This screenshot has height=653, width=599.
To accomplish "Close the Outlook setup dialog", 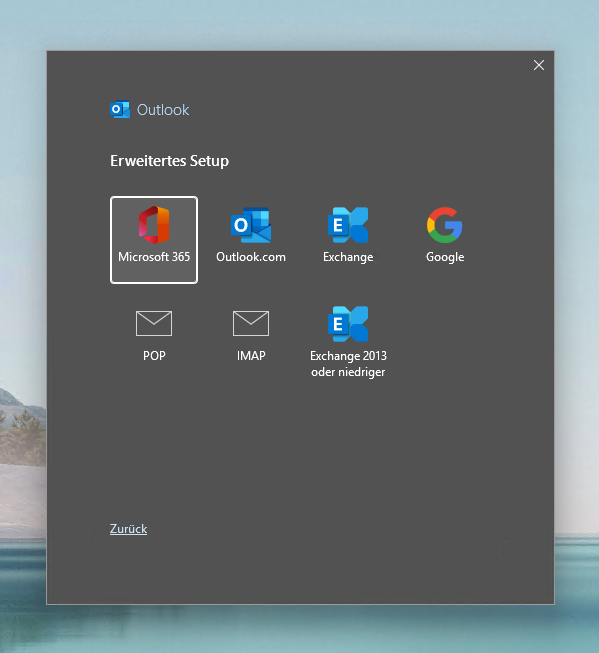I will pos(539,65).
